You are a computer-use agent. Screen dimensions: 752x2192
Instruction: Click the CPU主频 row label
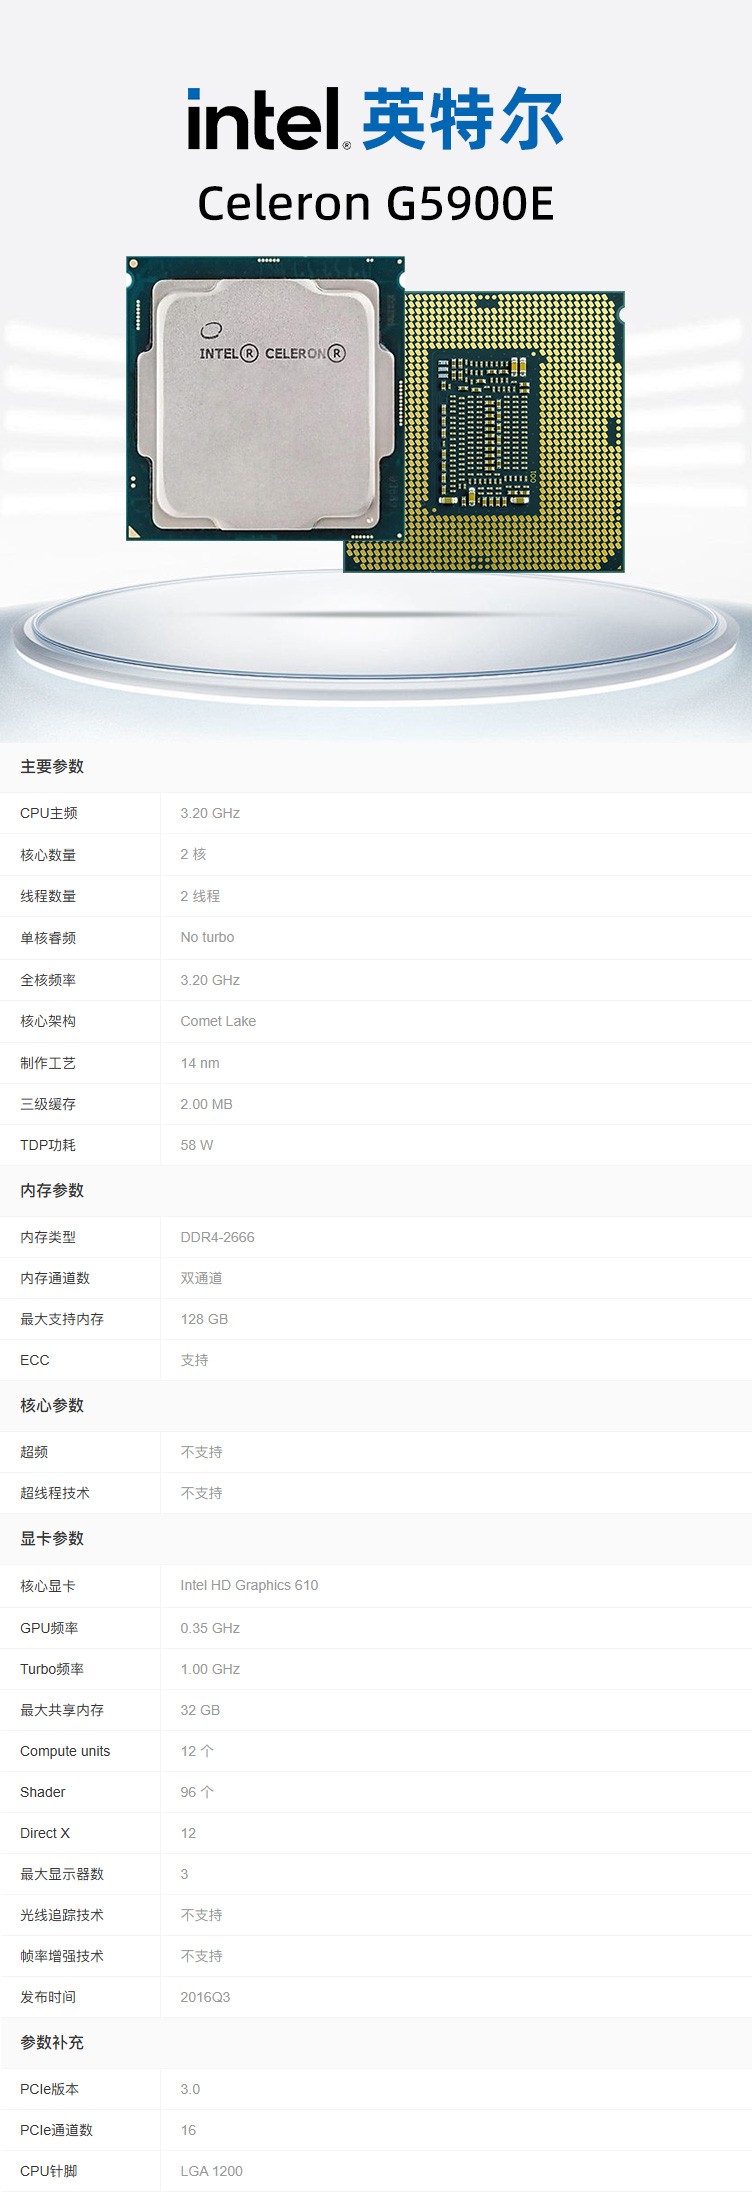[48, 814]
